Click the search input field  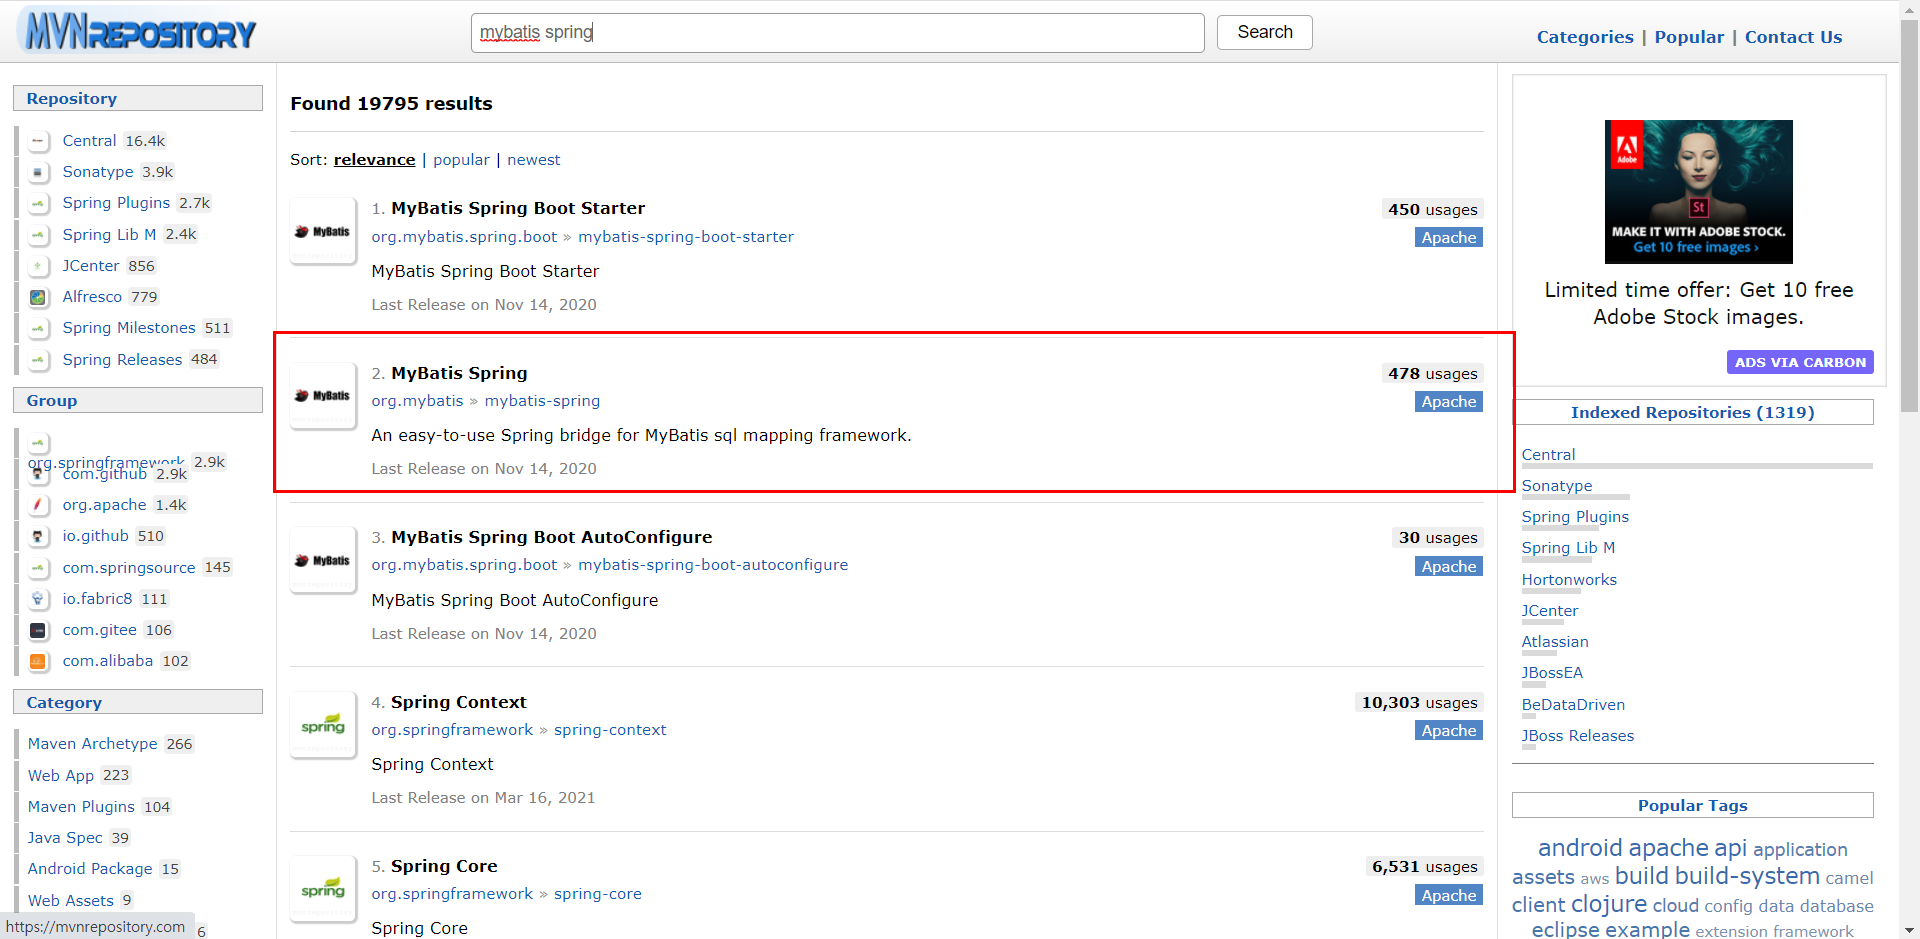click(x=837, y=32)
